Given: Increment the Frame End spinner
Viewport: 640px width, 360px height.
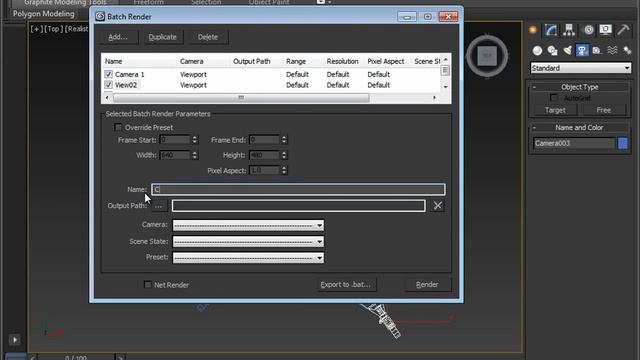Looking at the screenshot, I should pos(284,138).
